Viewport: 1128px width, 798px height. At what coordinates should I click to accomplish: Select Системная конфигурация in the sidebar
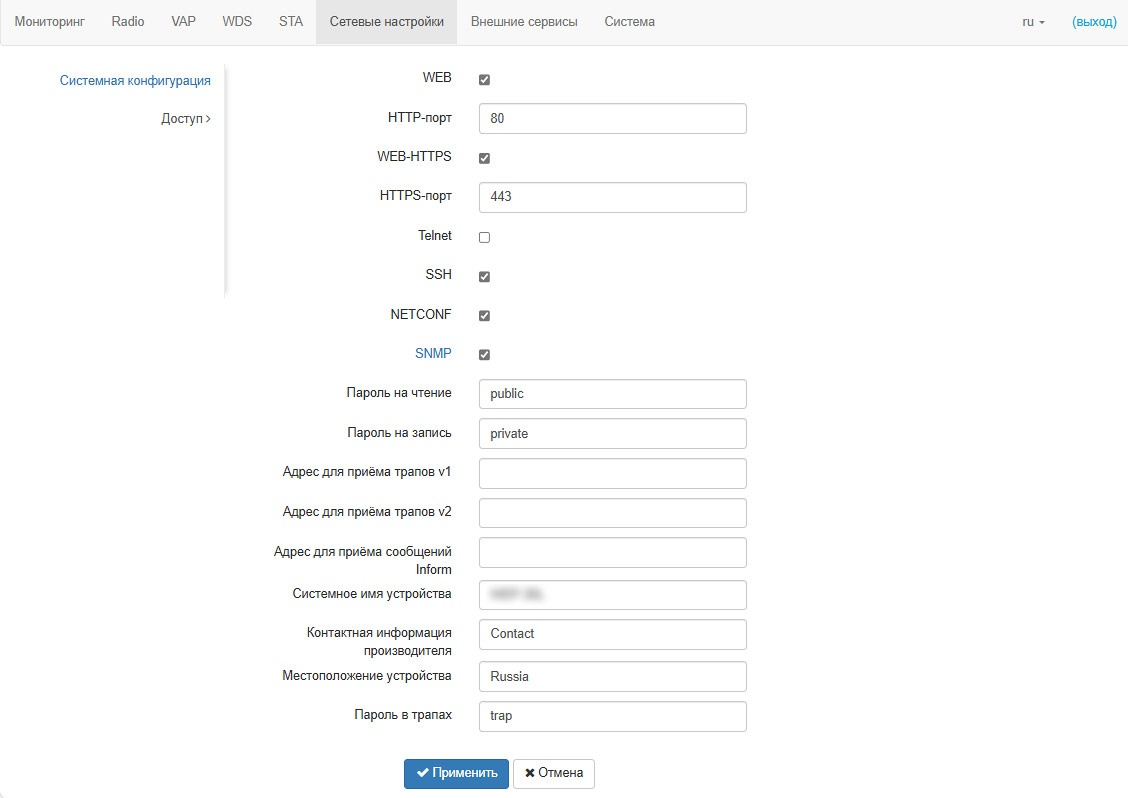pyautogui.click(x=135, y=81)
